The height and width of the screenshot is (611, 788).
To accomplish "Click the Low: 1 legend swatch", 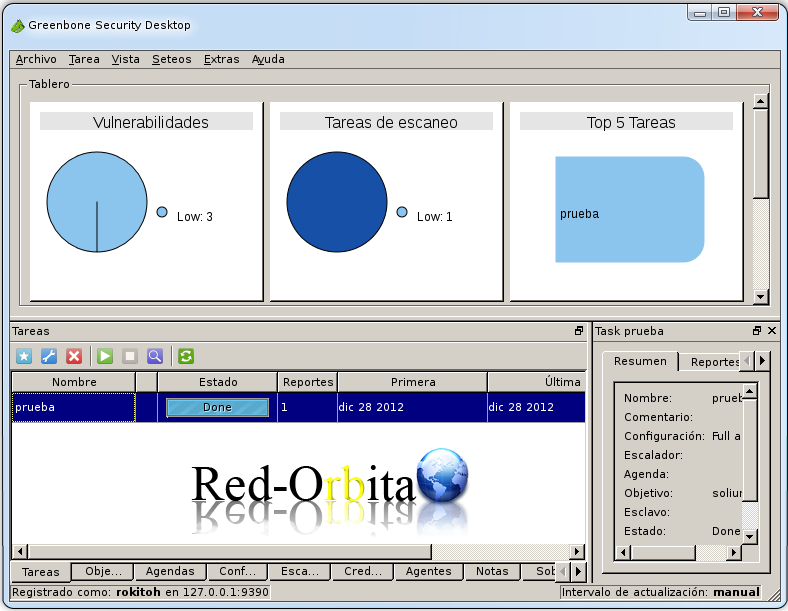I will pyautogui.click(x=402, y=212).
